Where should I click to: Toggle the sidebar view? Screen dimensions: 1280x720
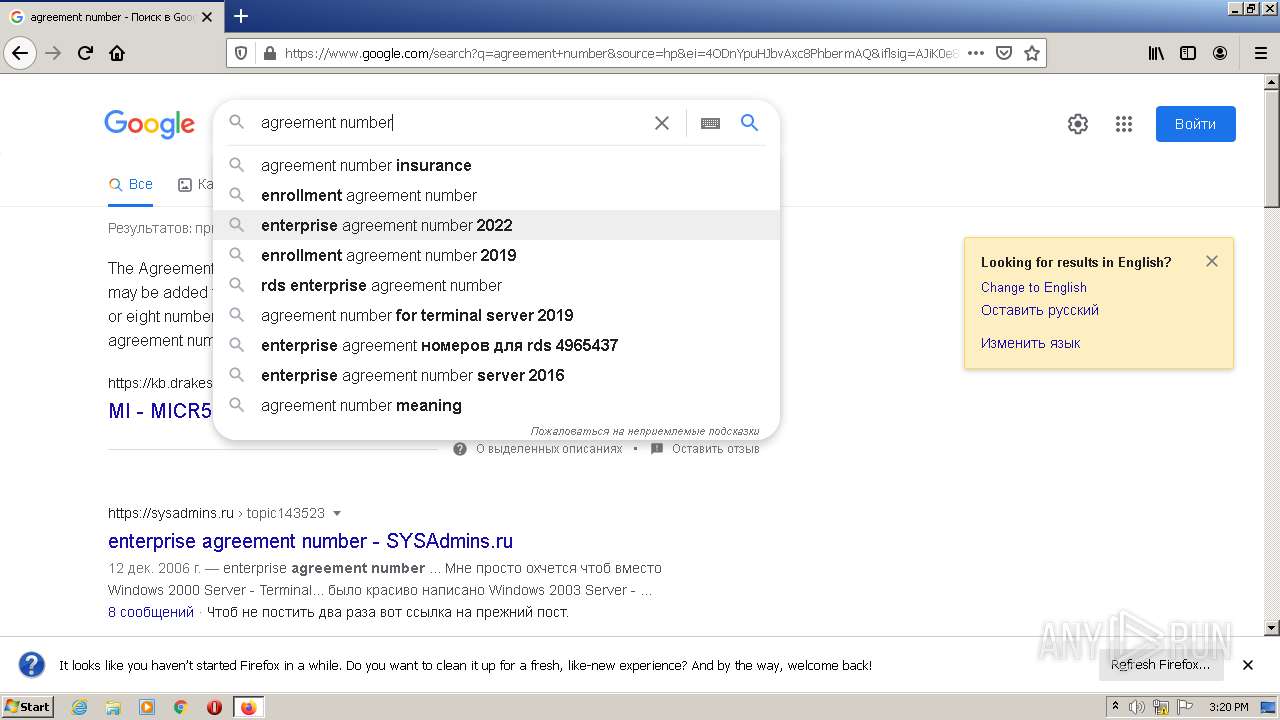(1188, 54)
